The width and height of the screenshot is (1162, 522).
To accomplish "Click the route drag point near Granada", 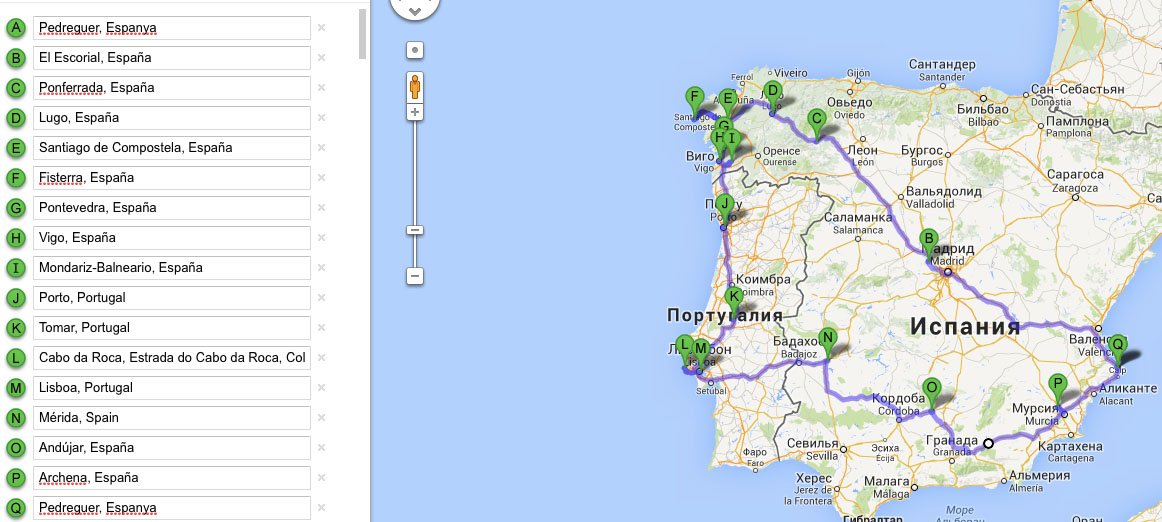I will point(988,443).
